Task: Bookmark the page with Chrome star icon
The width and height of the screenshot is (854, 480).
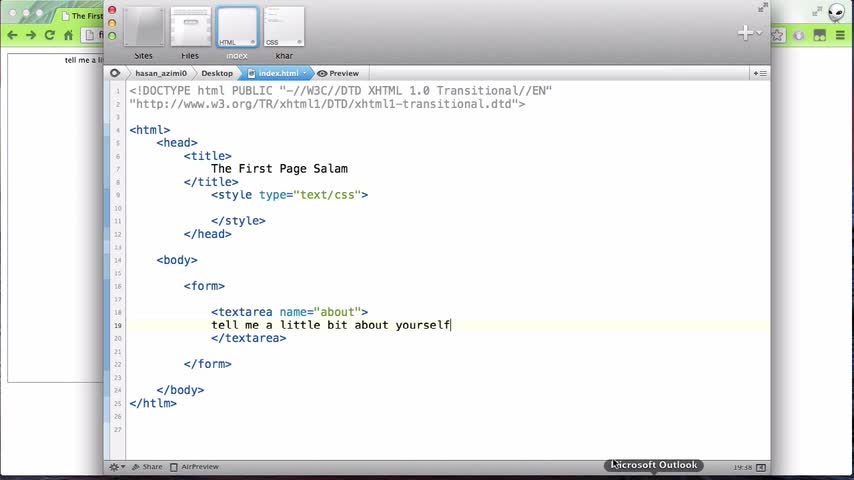Action: 777,35
